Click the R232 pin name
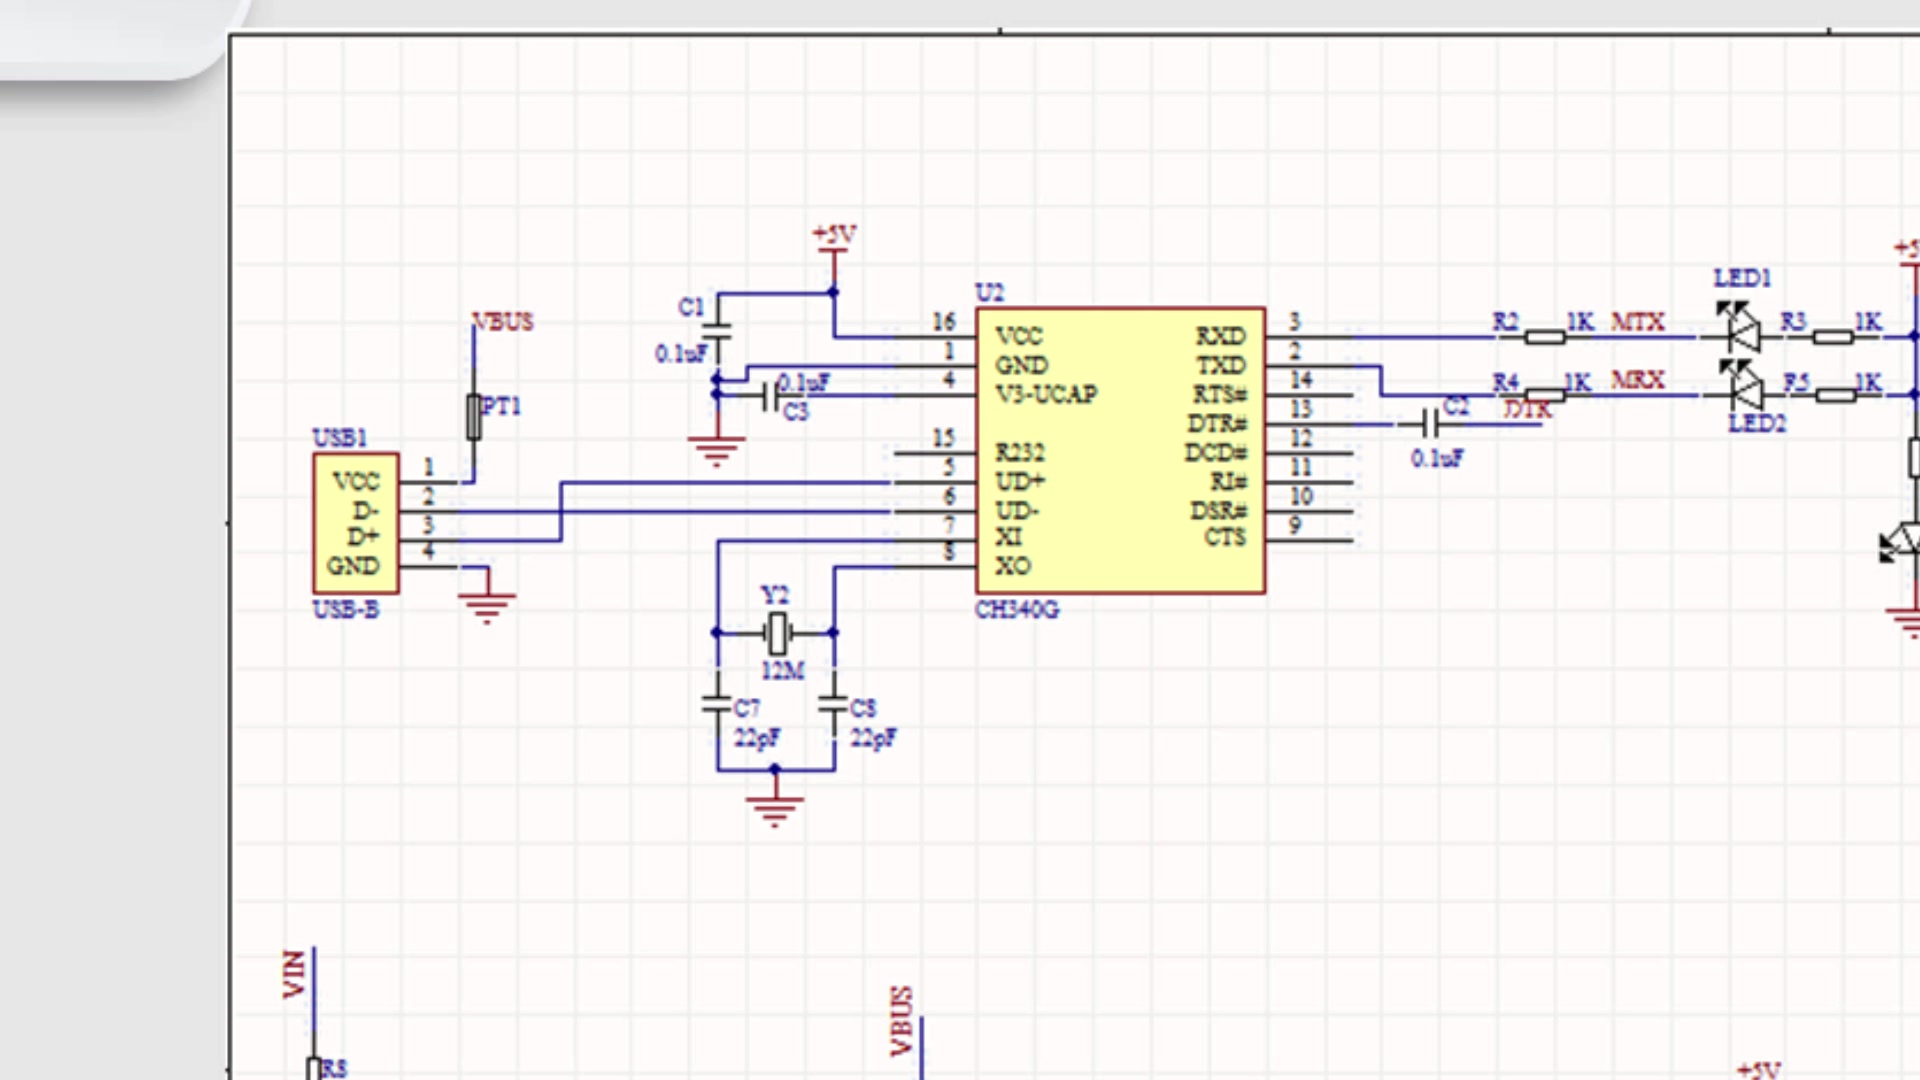Screen dimensions: 1920x1080 coord(1020,452)
